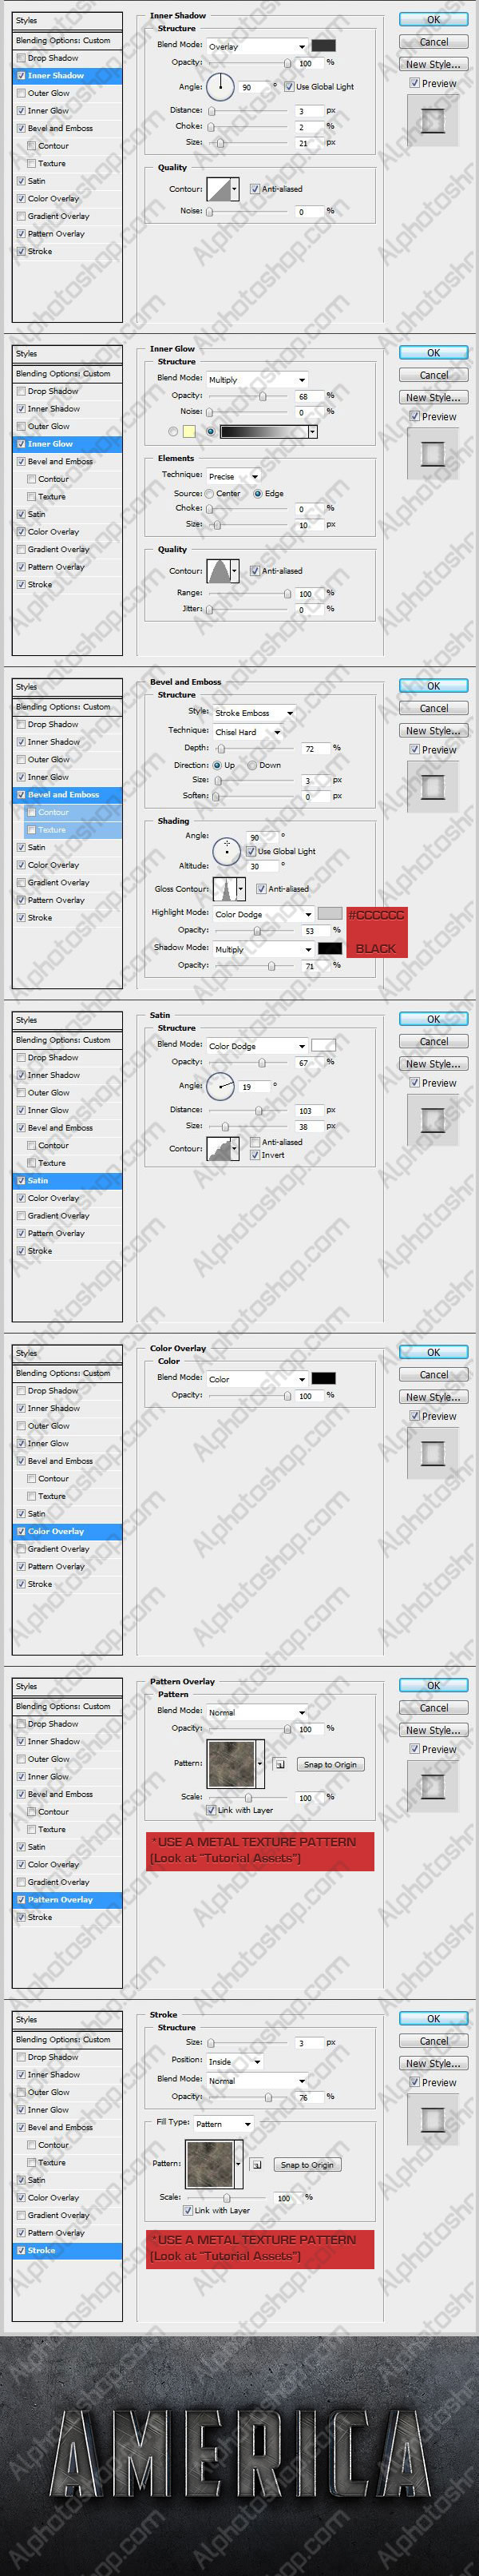The height and width of the screenshot is (2576, 479).
Task: Open the Satin contour thumbnail
Action: [218, 1149]
